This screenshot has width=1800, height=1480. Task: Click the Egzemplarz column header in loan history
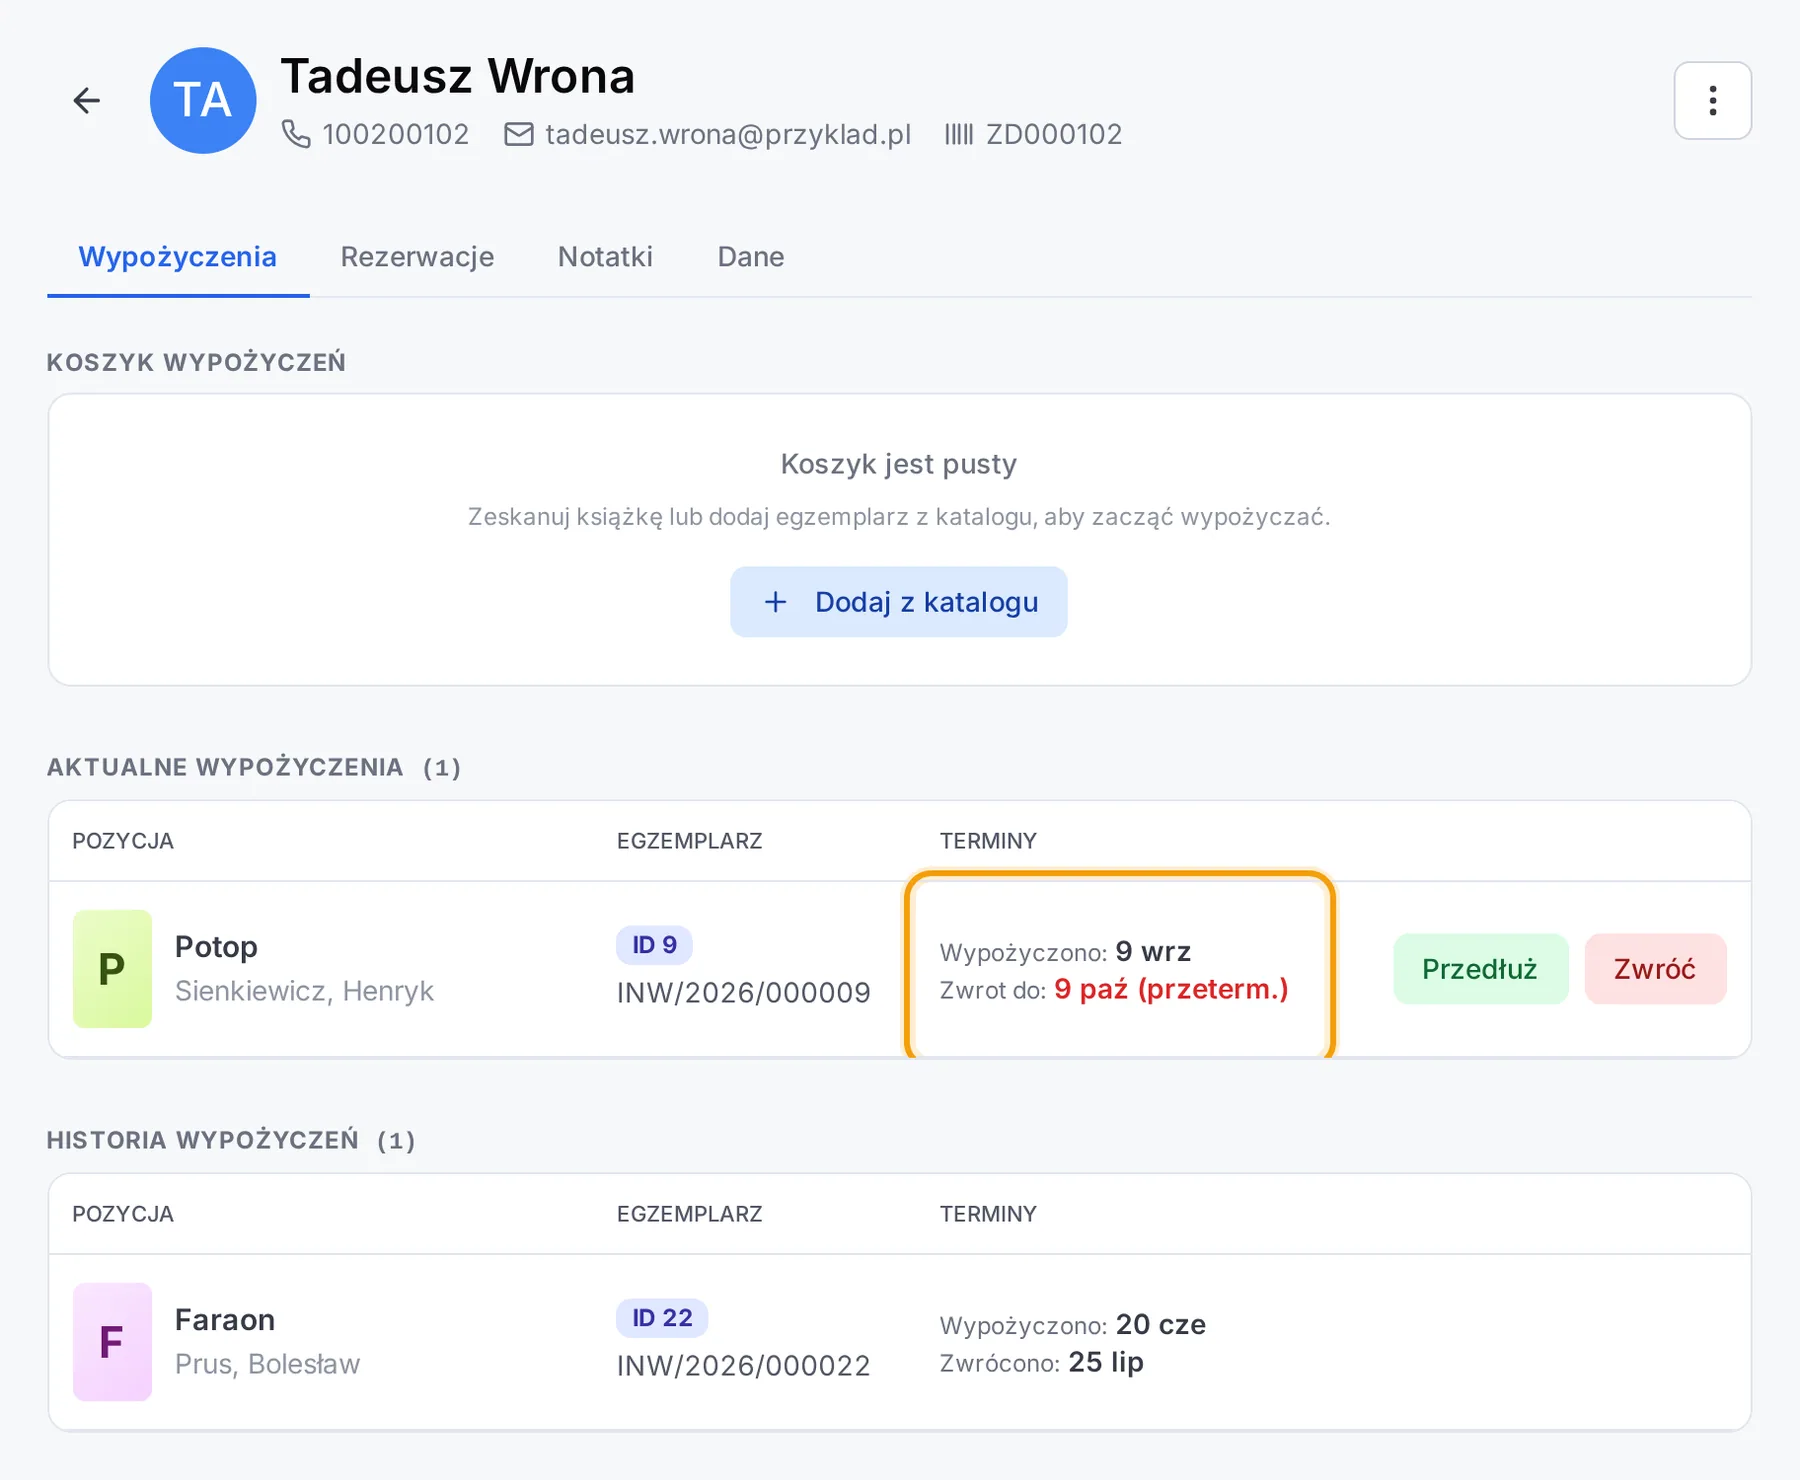pyautogui.click(x=689, y=1214)
